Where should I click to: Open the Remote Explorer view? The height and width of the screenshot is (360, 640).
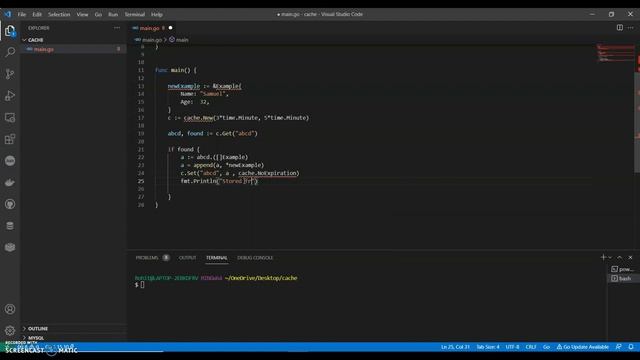click(x=10, y=118)
